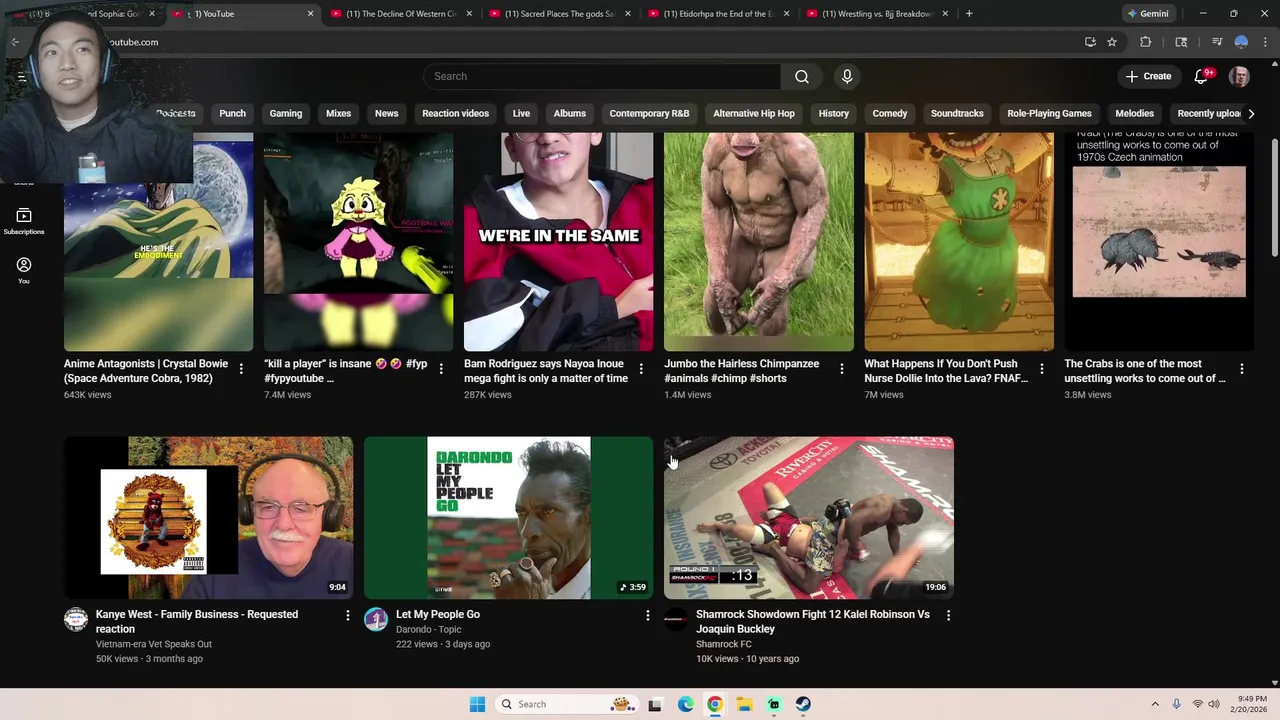The width and height of the screenshot is (1280, 720).
Task: Open more options for "kill a player" short
Action: coord(441,369)
